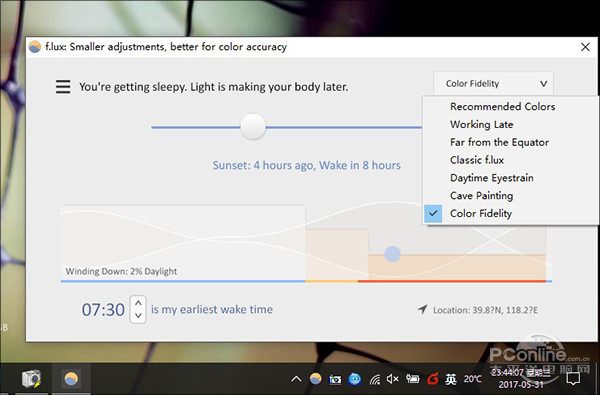
Task: Increase wake time with up arrow
Action: 138,303
